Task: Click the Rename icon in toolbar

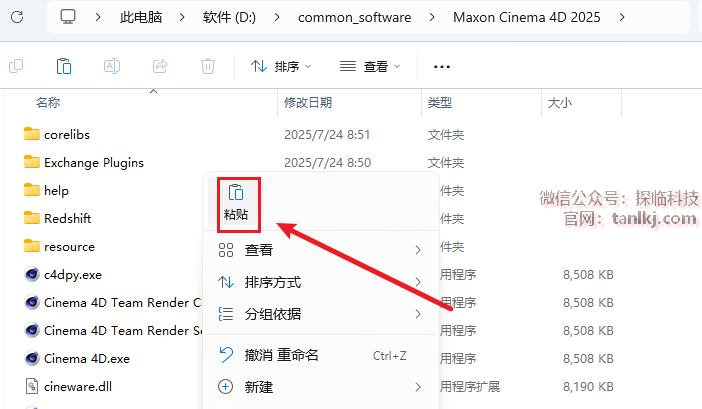Action: click(112, 66)
